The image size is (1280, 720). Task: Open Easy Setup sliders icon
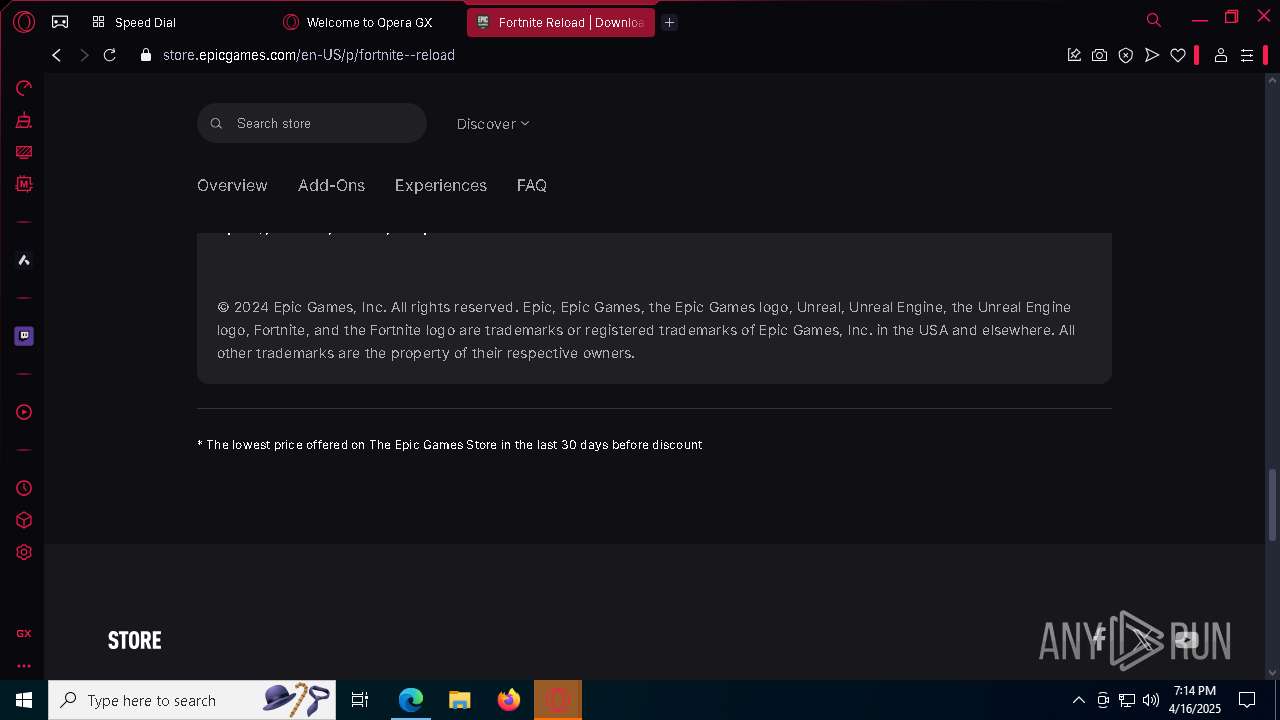coord(1247,55)
